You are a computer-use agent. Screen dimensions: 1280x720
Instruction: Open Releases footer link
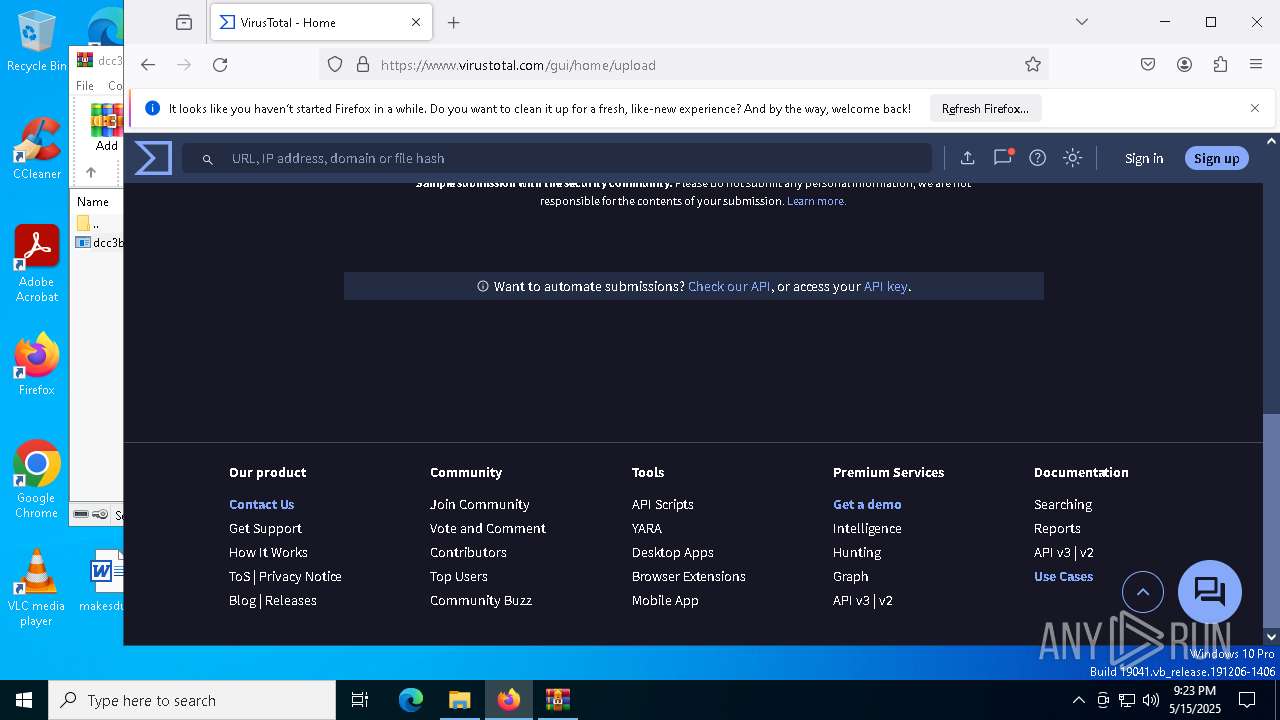coord(291,600)
